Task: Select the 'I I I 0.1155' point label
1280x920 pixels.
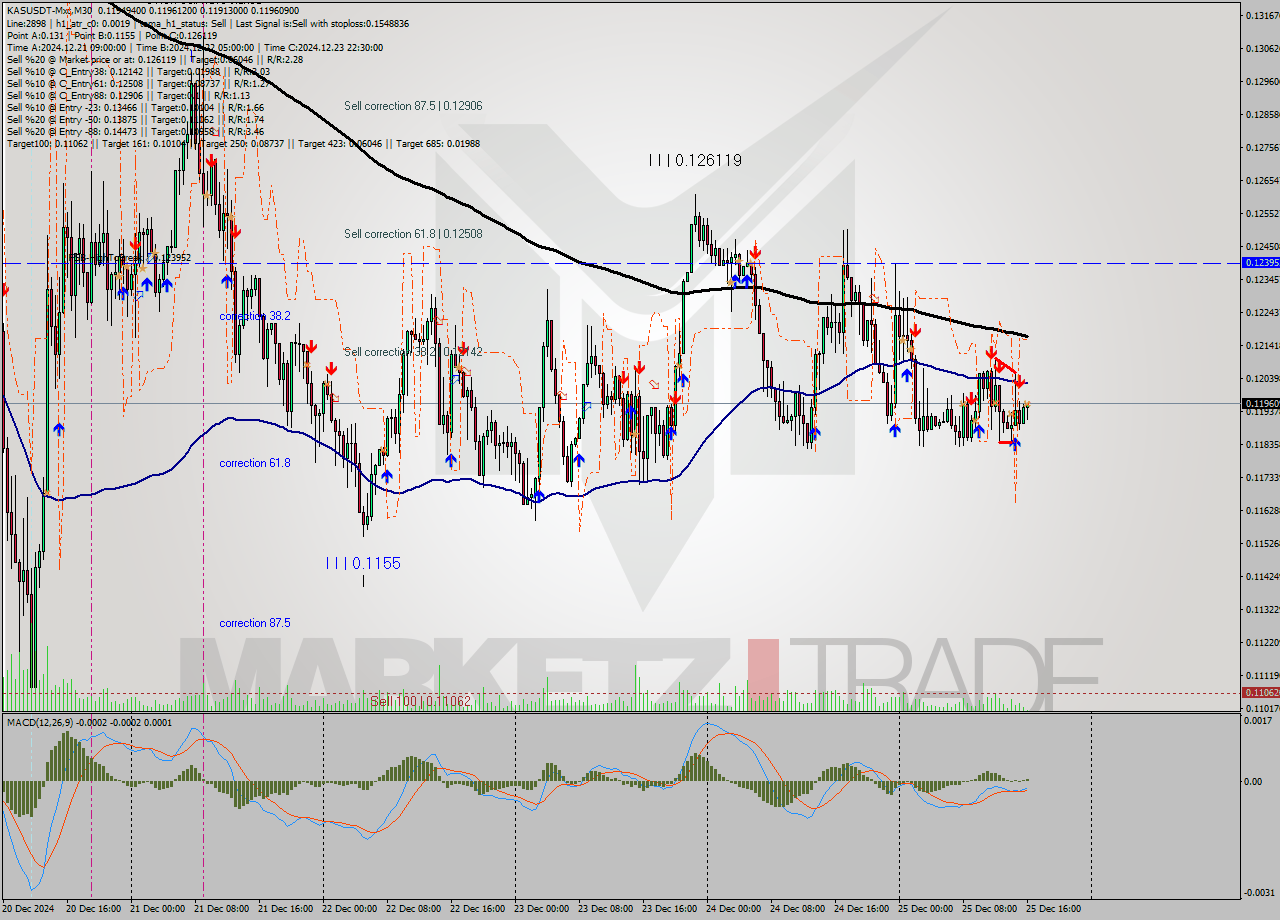Action: point(363,563)
